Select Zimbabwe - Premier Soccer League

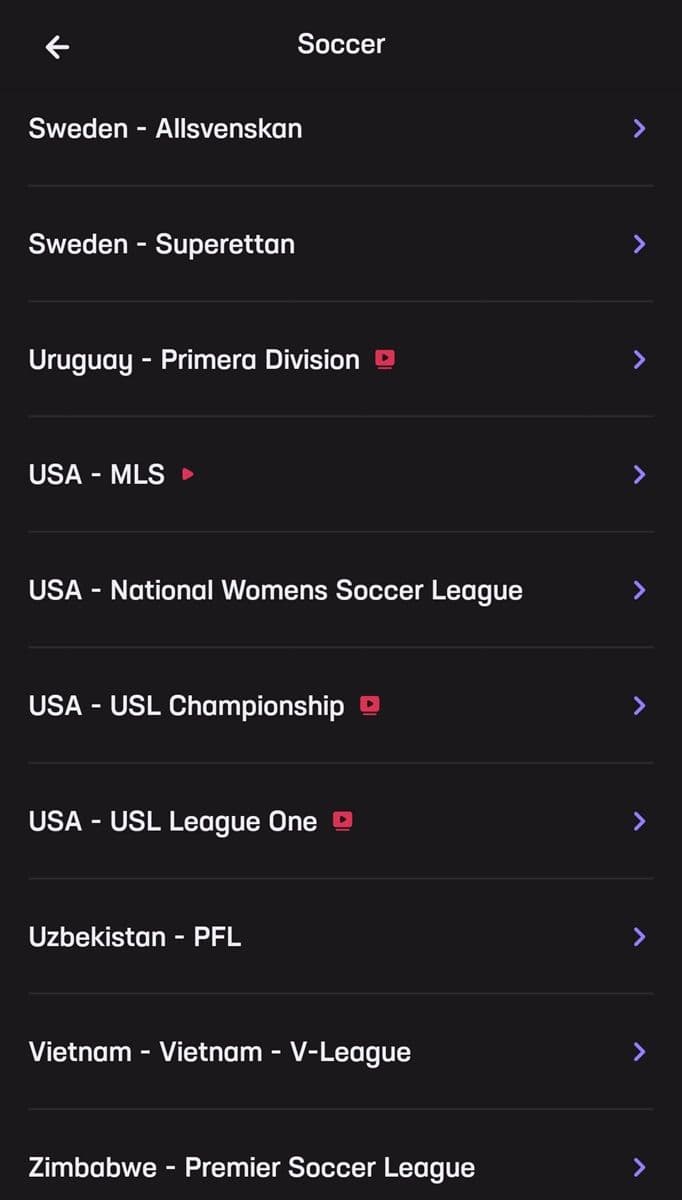(x=252, y=1167)
